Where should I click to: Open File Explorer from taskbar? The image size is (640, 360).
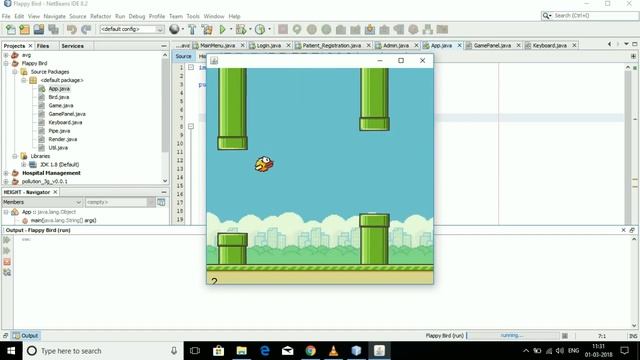[242, 351]
